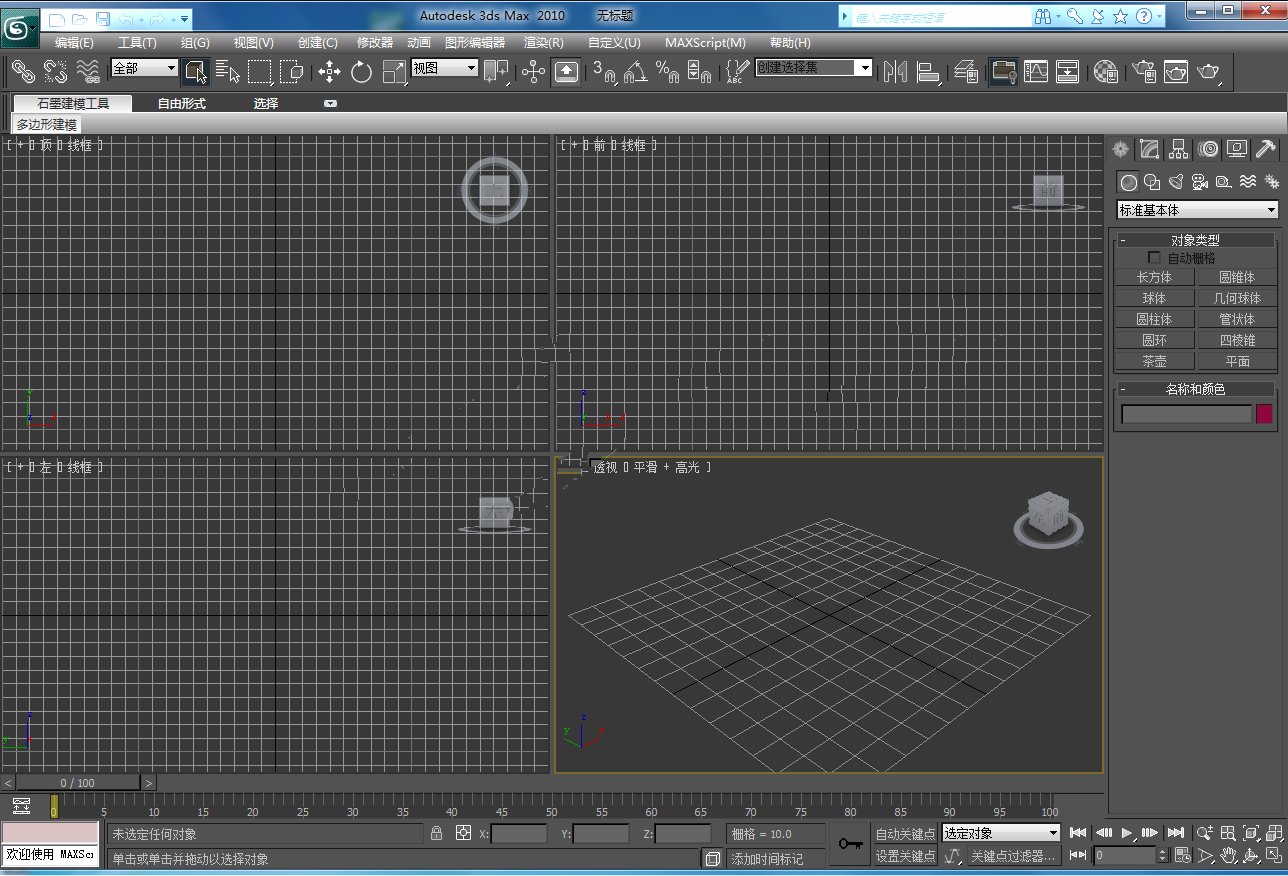Viewport: 1288px width, 876px height.
Task: Click the object name input field
Action: 1187,414
